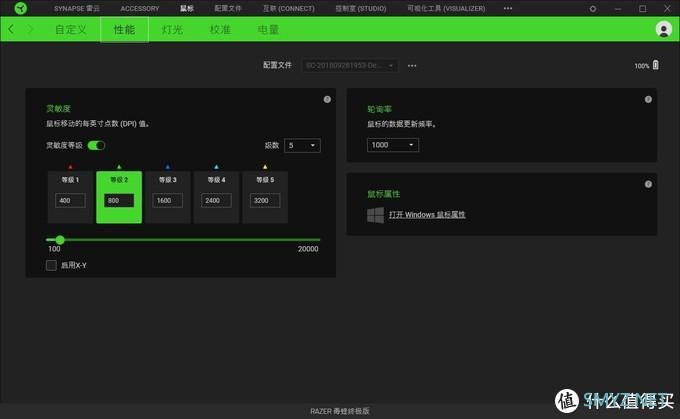Click the battery status icon
The image size is (680, 419).
click(656, 65)
